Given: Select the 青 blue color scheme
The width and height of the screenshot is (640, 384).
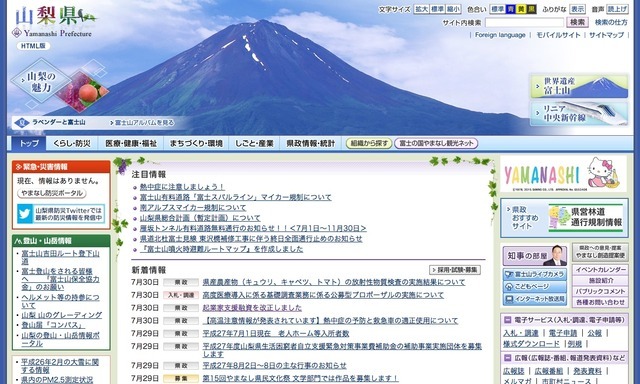Looking at the screenshot, I should coord(511,9).
